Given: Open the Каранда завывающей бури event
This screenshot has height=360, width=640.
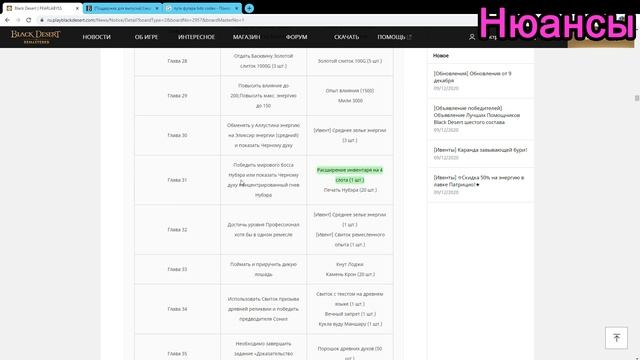Looking at the screenshot, I should [x=480, y=150].
